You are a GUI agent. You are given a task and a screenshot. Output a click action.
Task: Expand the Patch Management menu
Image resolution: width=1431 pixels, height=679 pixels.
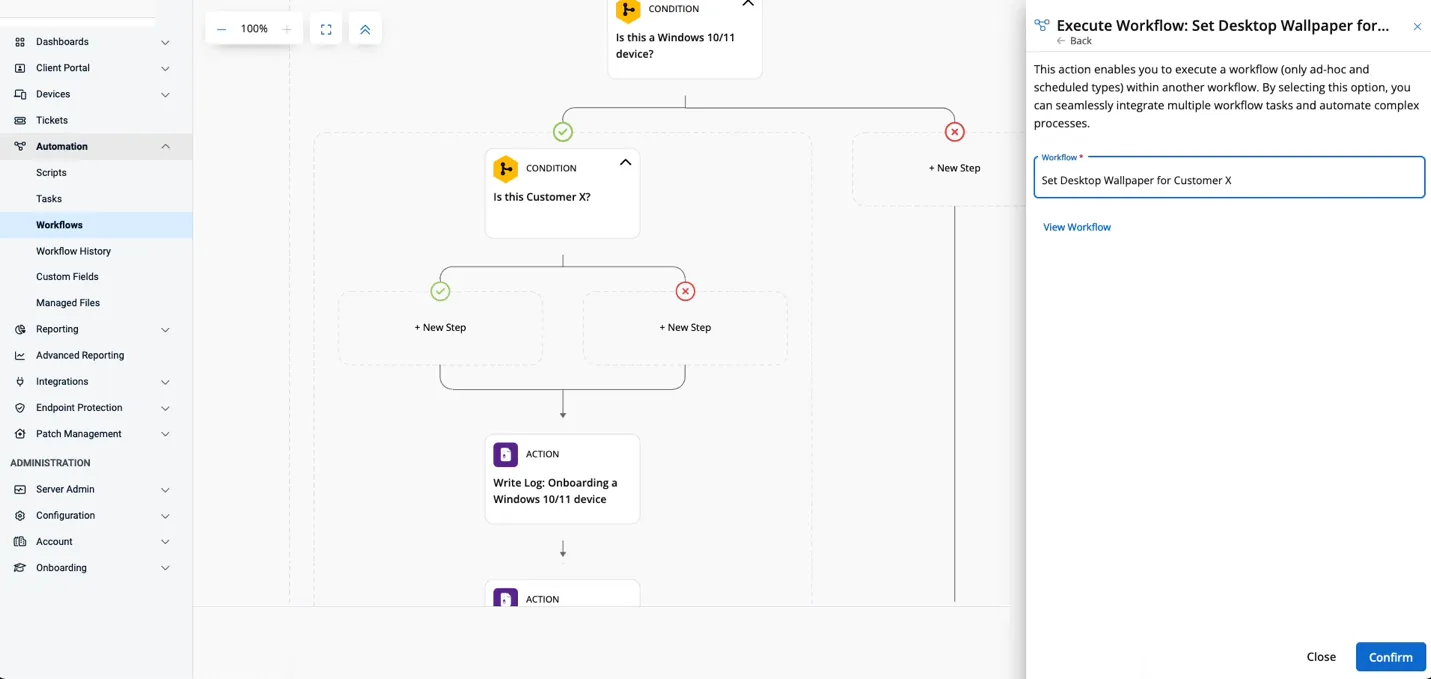(x=165, y=434)
